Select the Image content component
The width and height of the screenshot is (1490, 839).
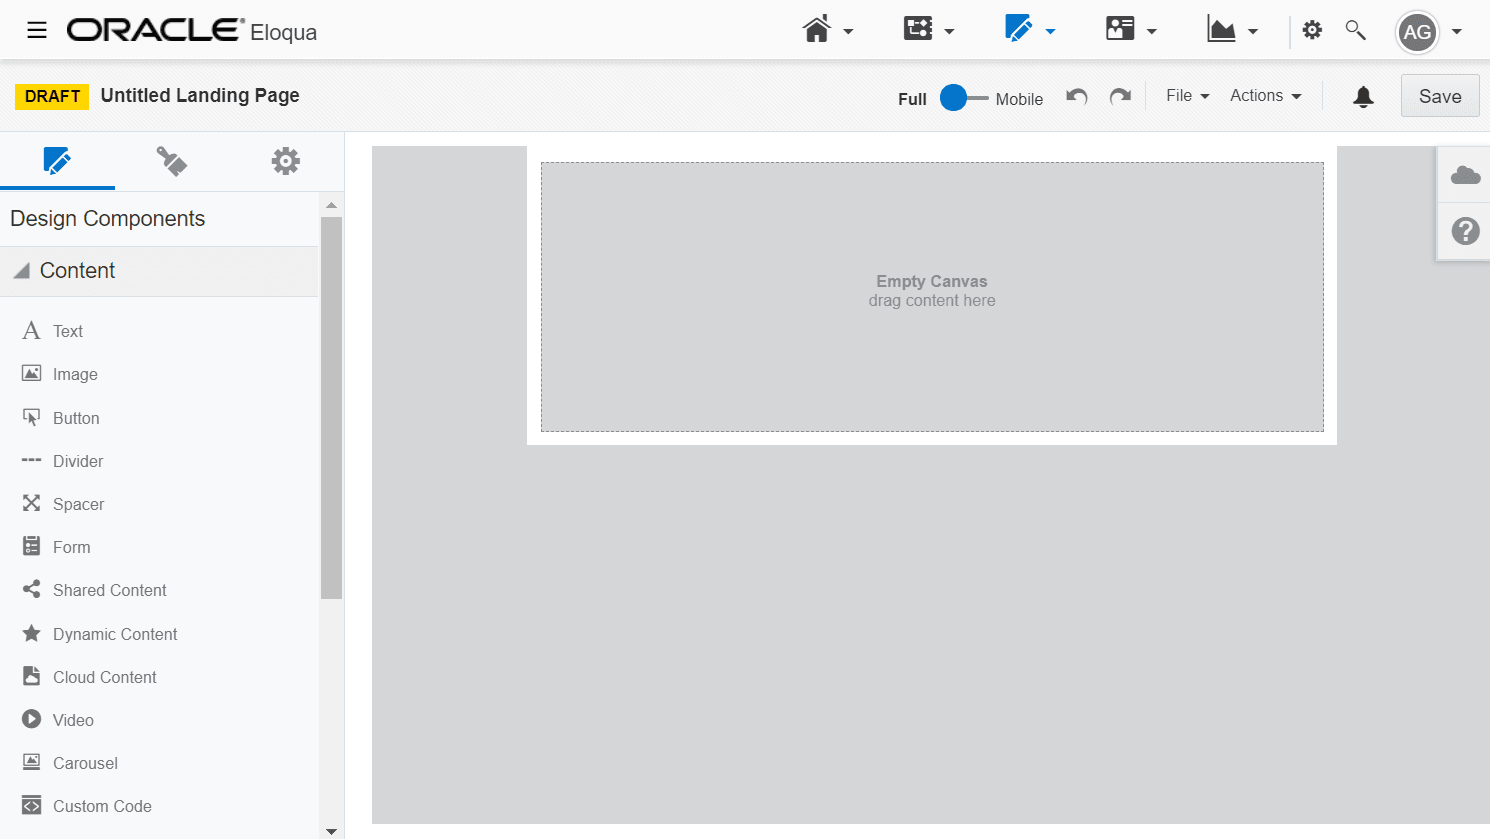(x=75, y=373)
